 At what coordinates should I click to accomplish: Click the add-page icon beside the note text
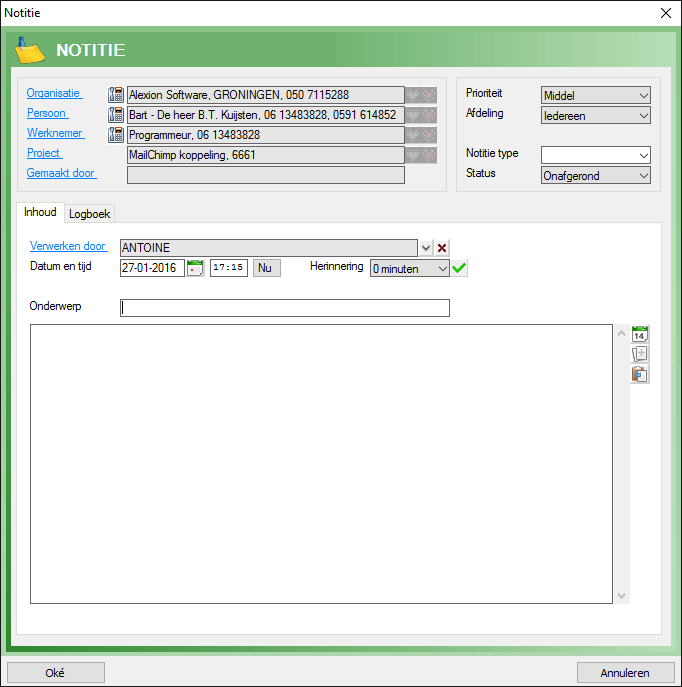click(640, 354)
